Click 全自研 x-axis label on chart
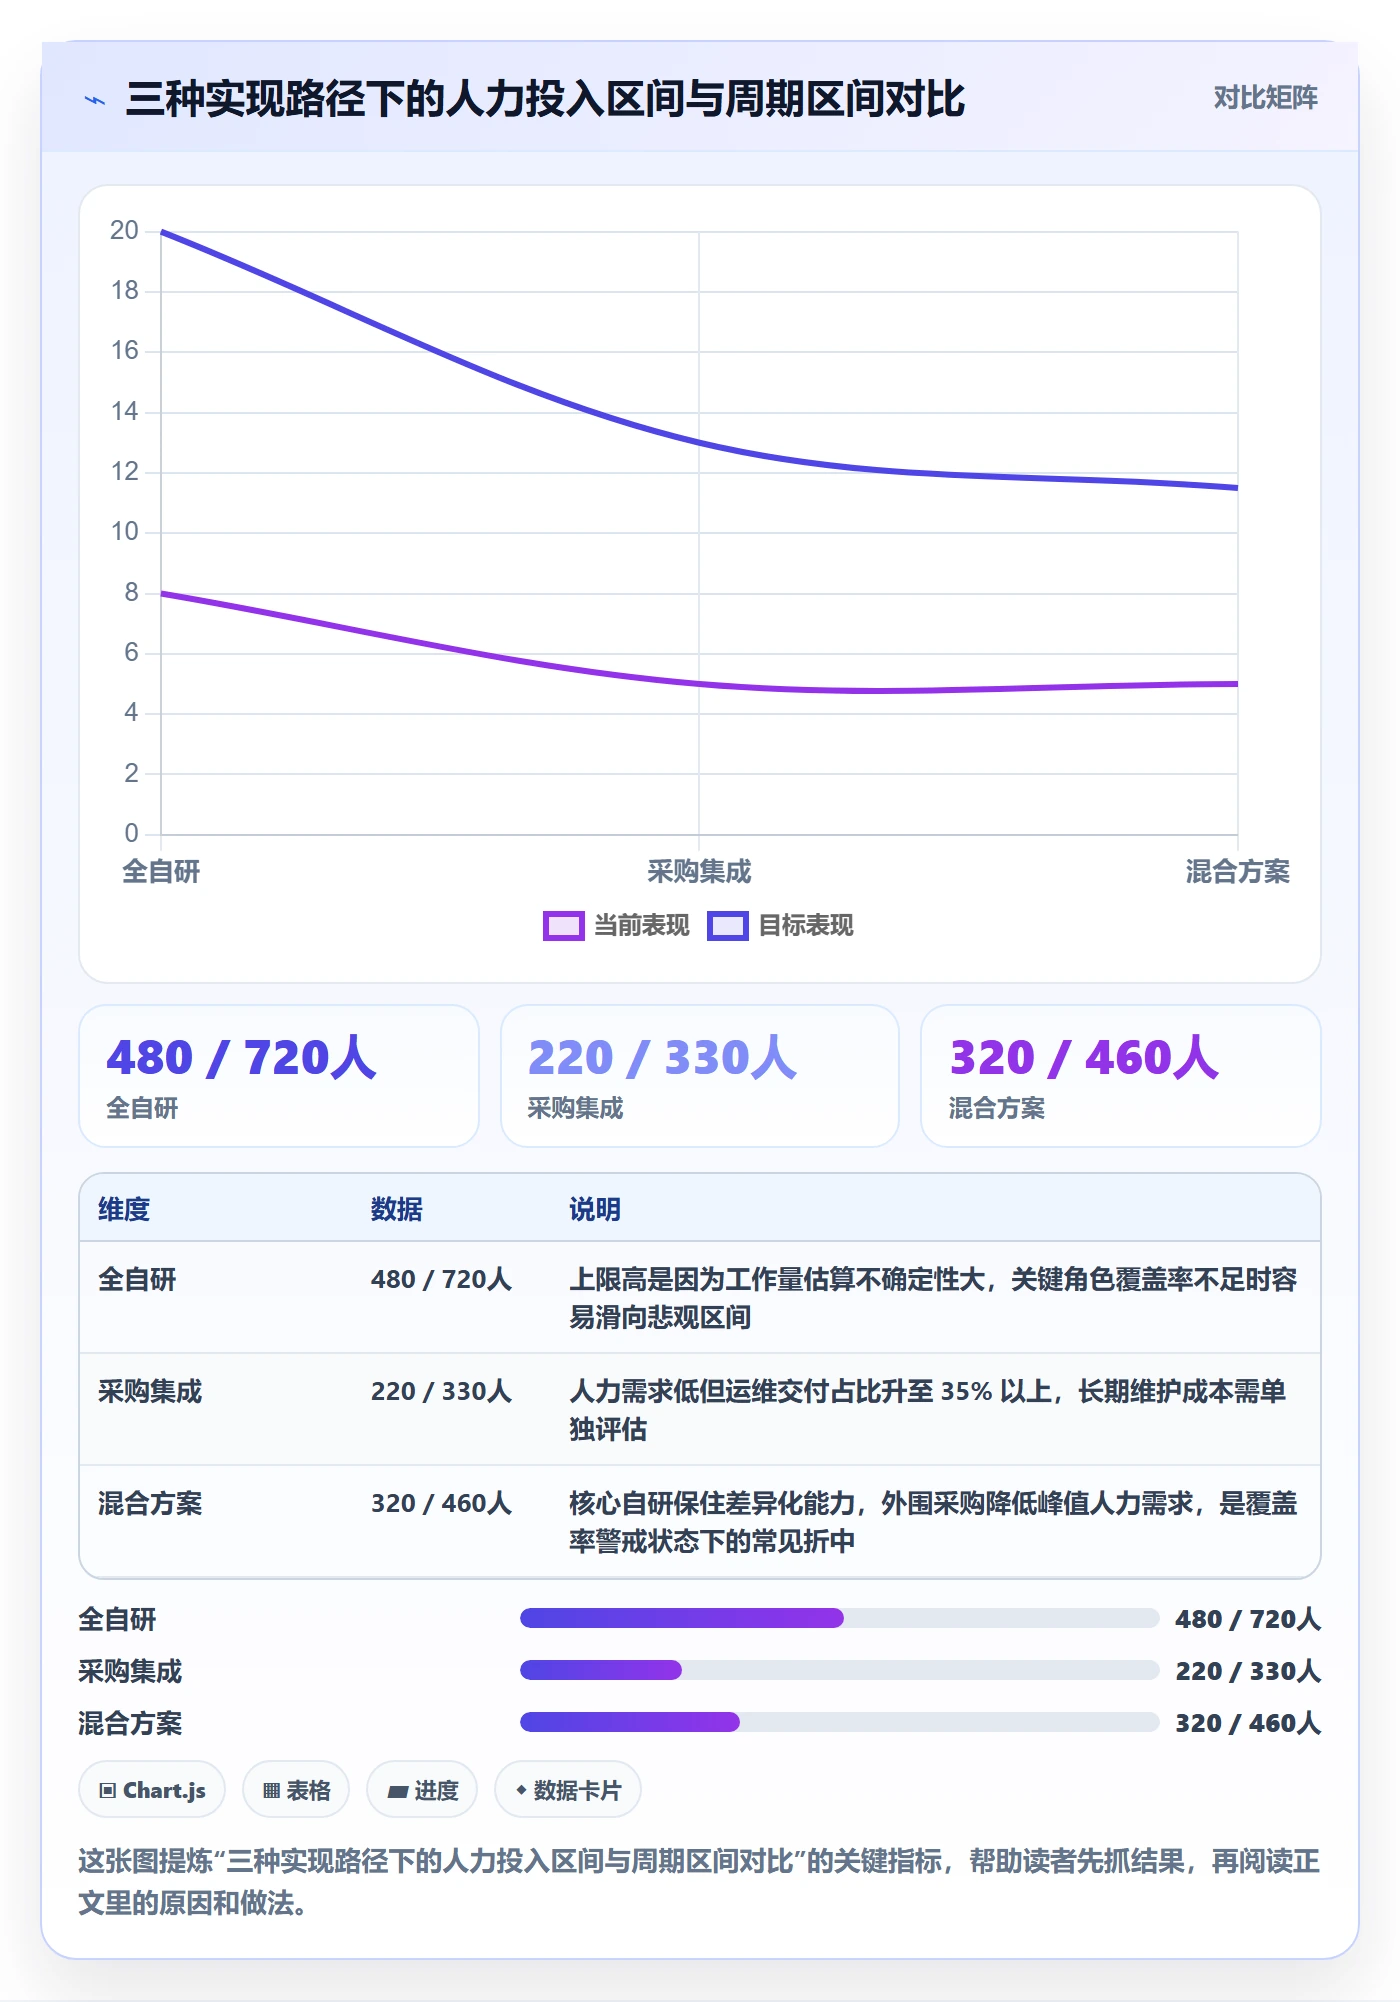The height and width of the screenshot is (2002, 1400). [161, 872]
